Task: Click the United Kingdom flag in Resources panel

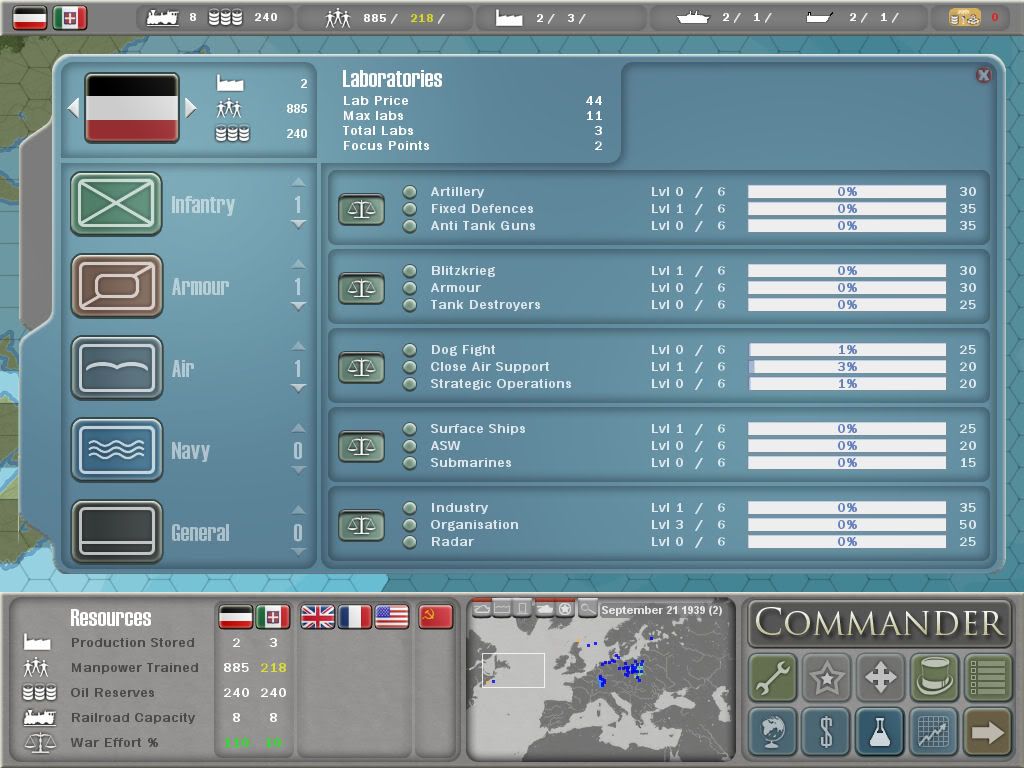Action: [x=317, y=616]
